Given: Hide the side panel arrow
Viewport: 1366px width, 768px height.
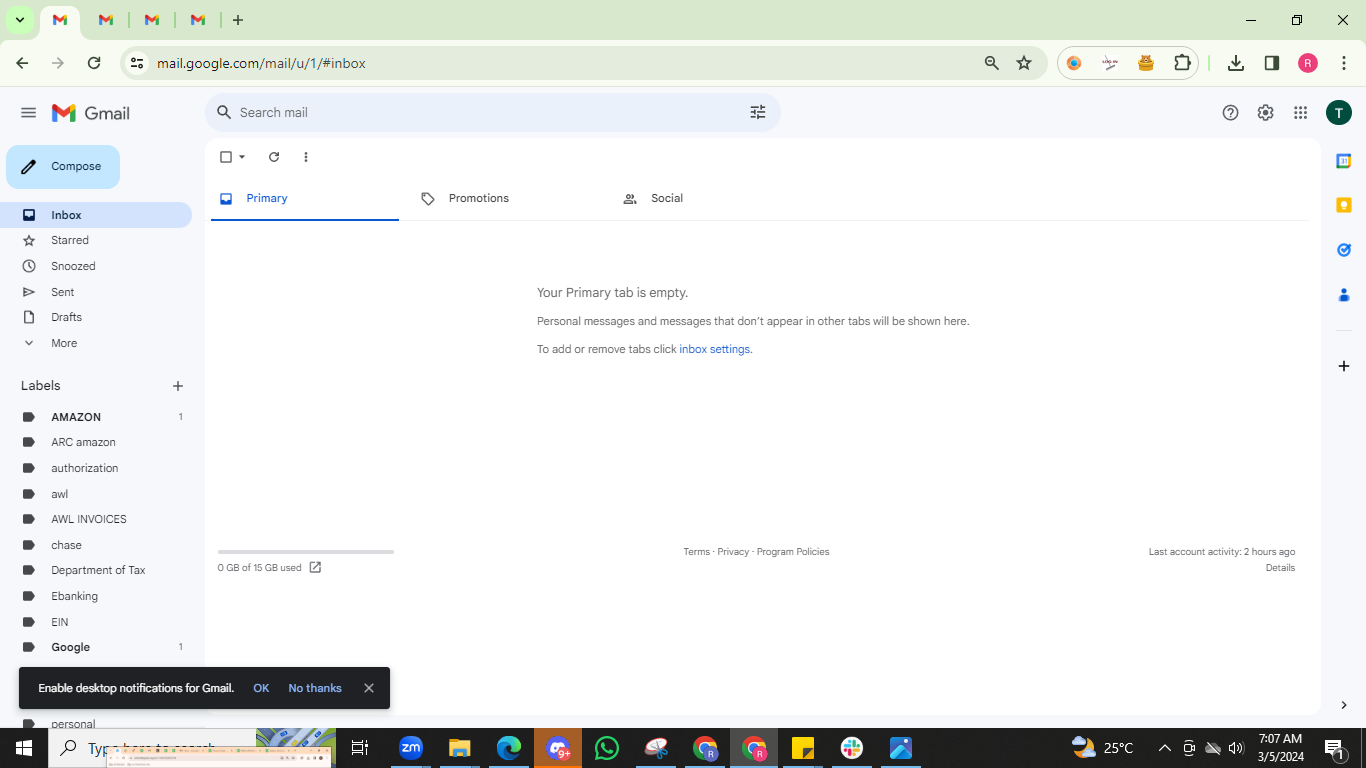Looking at the screenshot, I should 1344,705.
